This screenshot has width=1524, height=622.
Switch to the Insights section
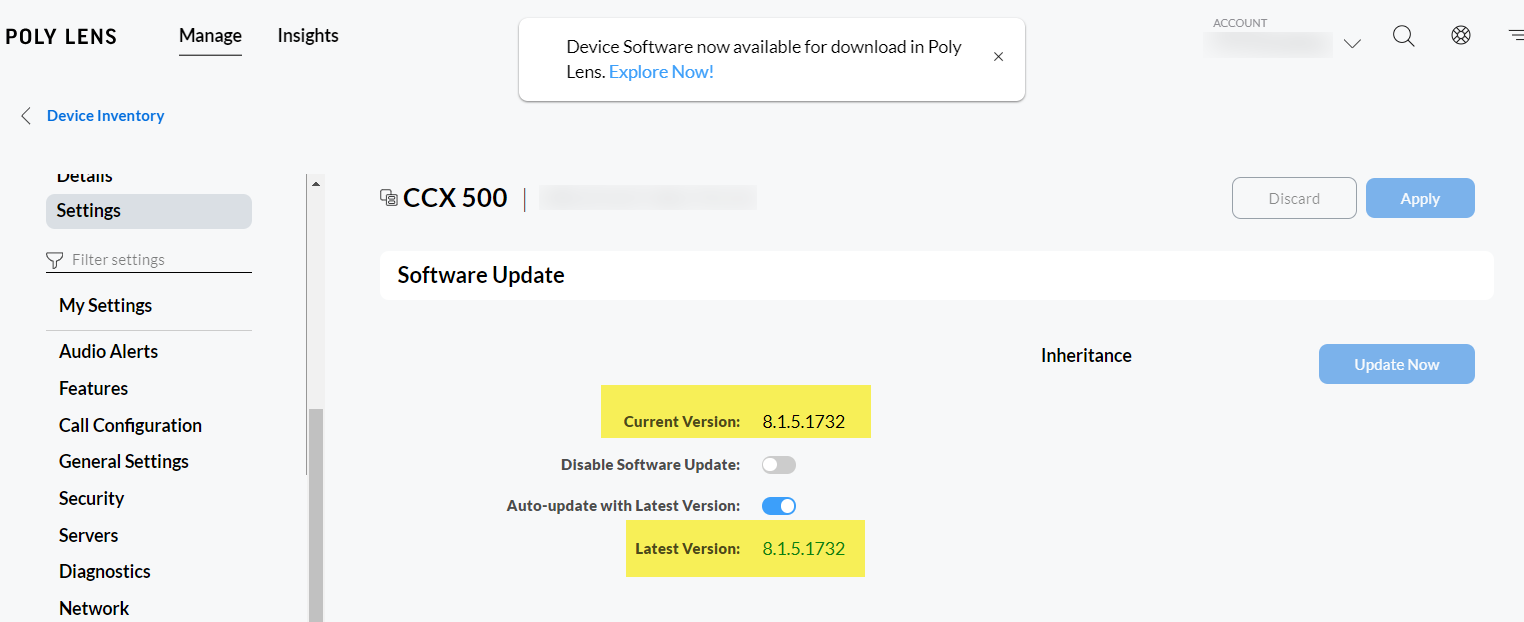click(x=307, y=35)
